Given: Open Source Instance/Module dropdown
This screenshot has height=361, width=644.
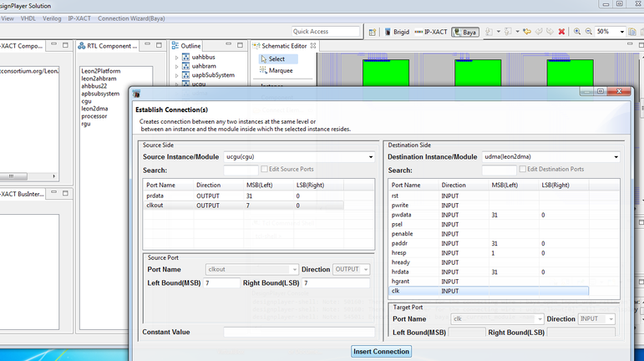Looking at the screenshot, I should 370,157.
